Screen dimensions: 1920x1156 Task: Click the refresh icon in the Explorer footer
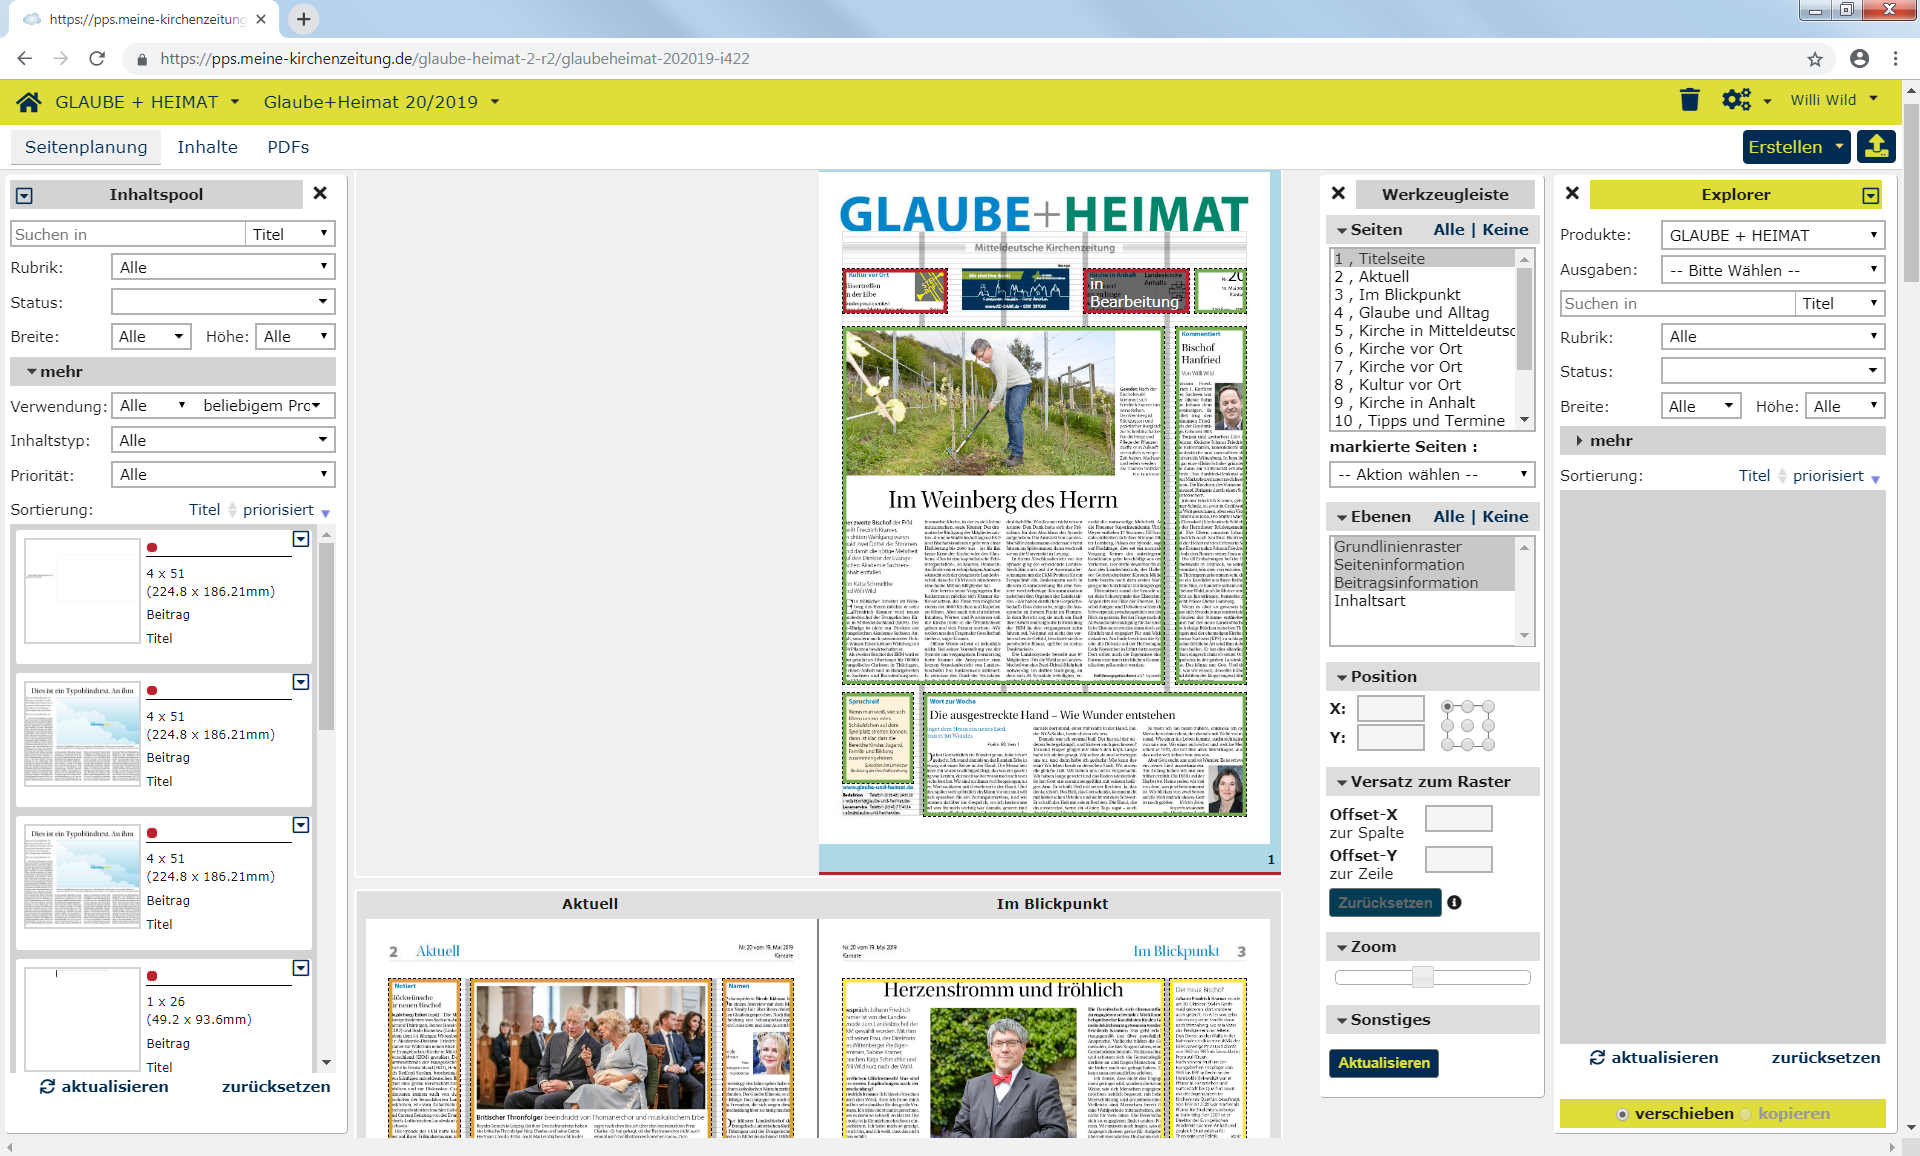tap(1597, 1057)
